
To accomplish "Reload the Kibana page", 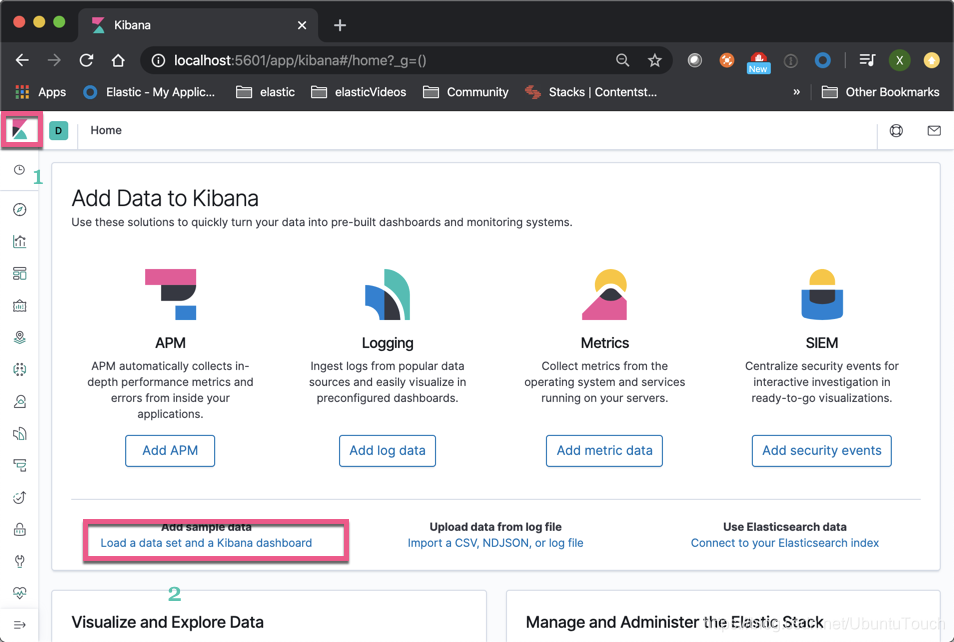I will [86, 60].
